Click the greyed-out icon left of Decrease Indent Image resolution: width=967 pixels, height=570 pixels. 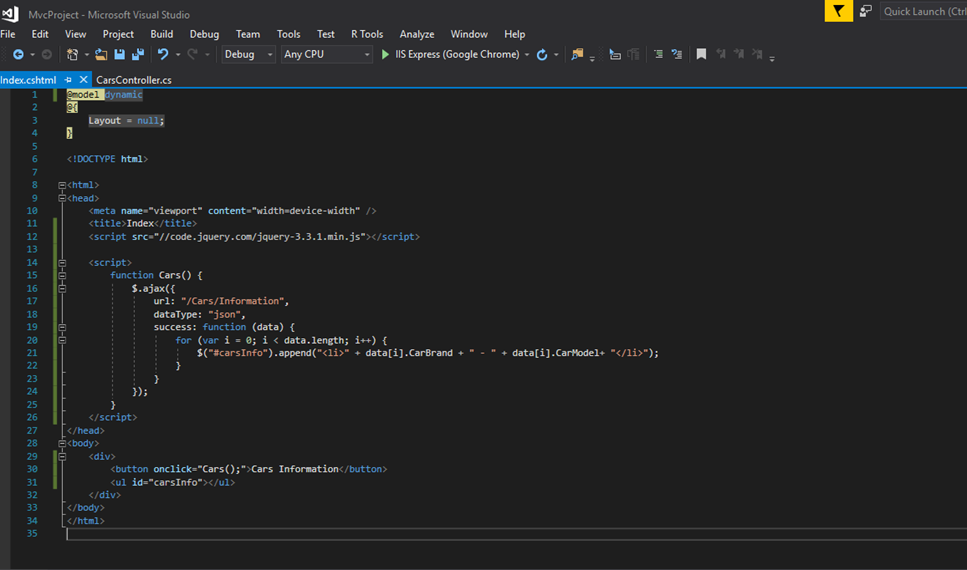tap(633, 54)
